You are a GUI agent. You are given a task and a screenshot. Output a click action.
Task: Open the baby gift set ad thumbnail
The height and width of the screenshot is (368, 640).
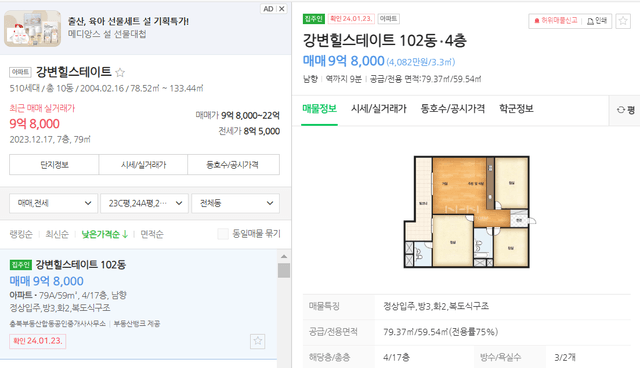click(x=32, y=28)
